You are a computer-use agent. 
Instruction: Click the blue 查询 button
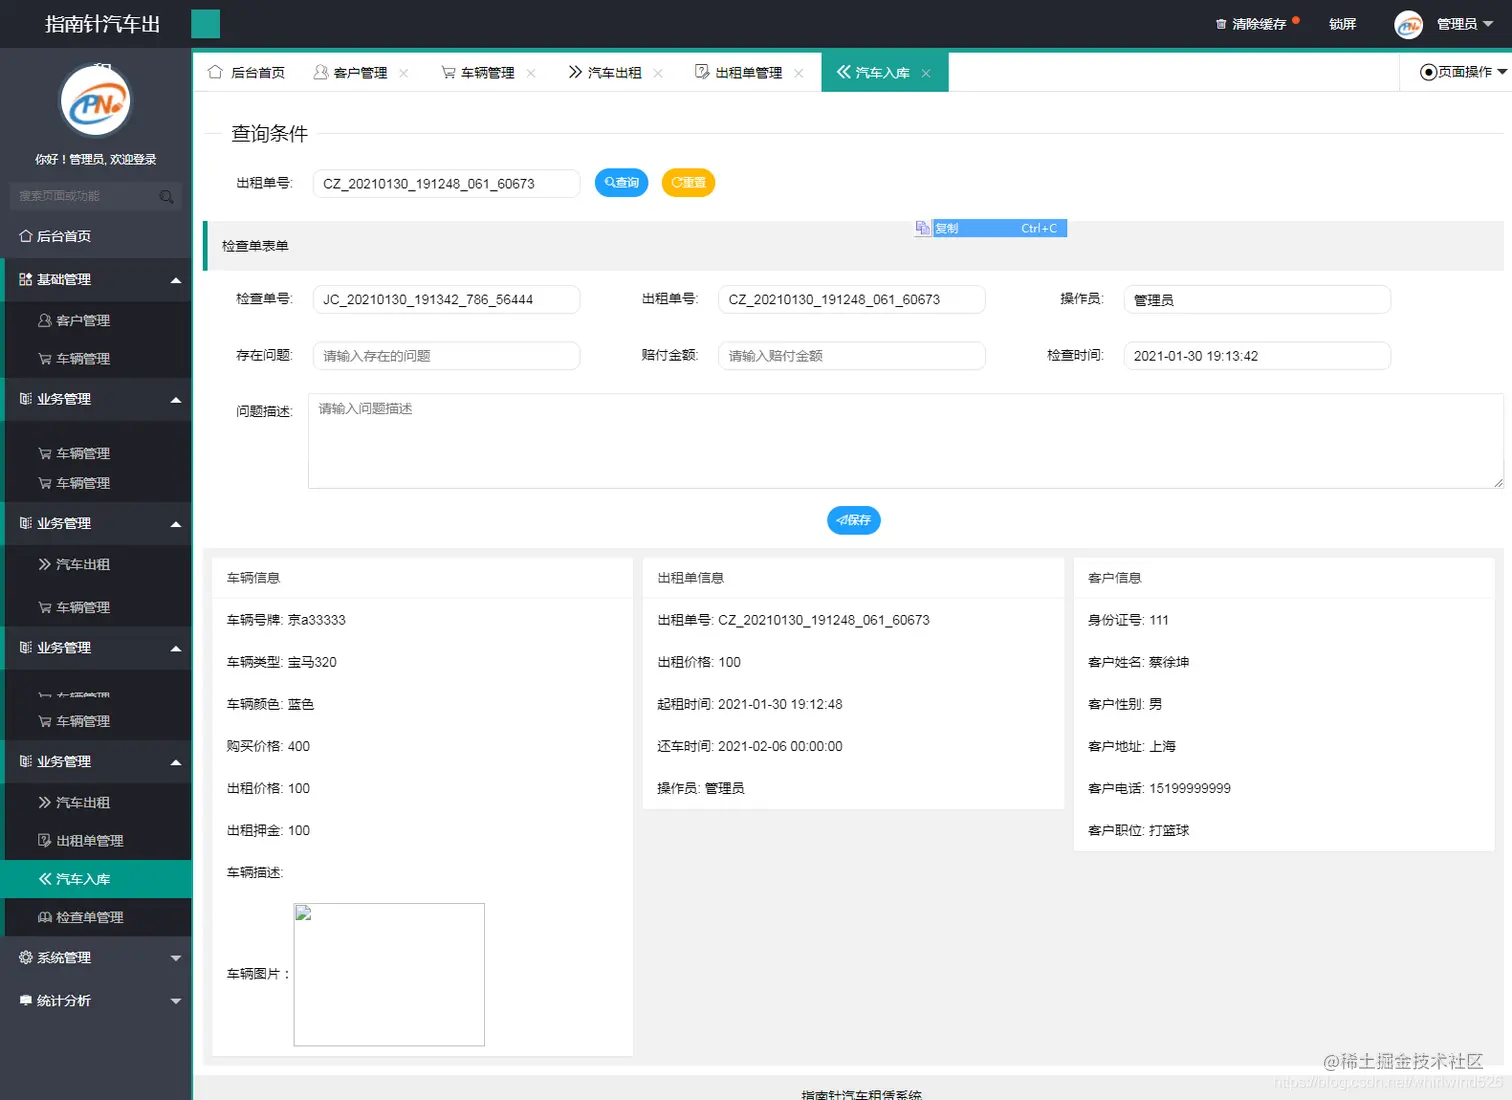pyautogui.click(x=622, y=183)
